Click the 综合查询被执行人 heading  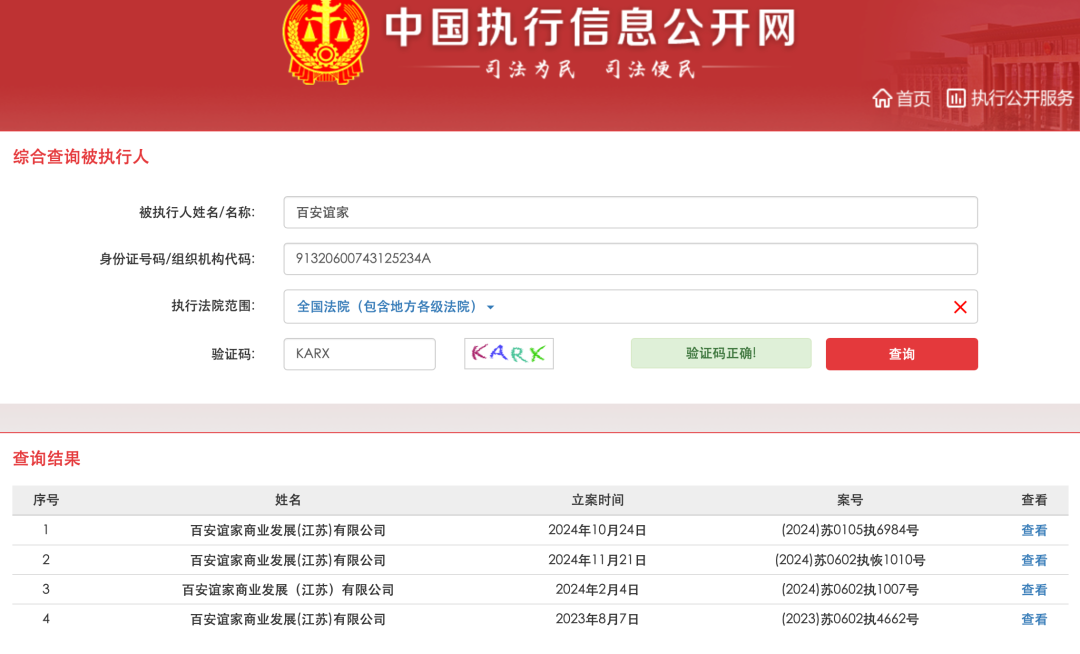[81, 157]
